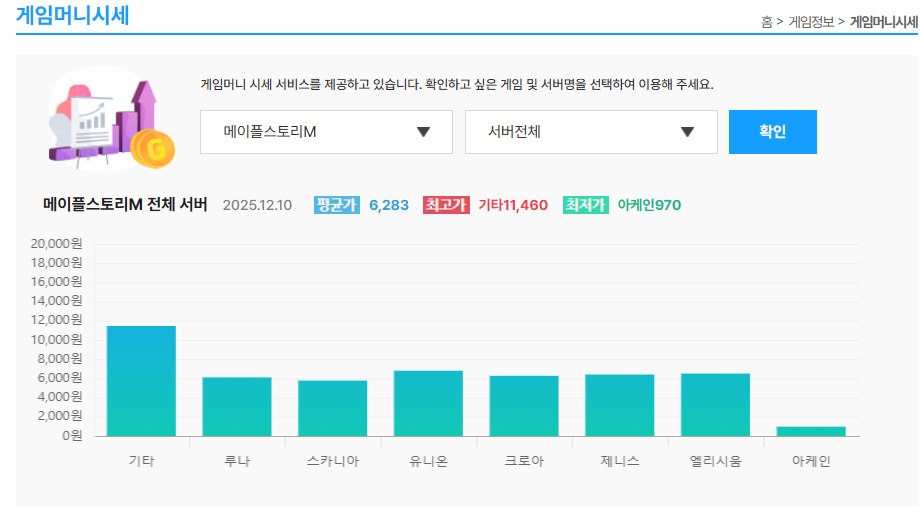Open the 메이플스토리M game dropdown
The width and height of the screenshot is (920, 507).
[326, 132]
